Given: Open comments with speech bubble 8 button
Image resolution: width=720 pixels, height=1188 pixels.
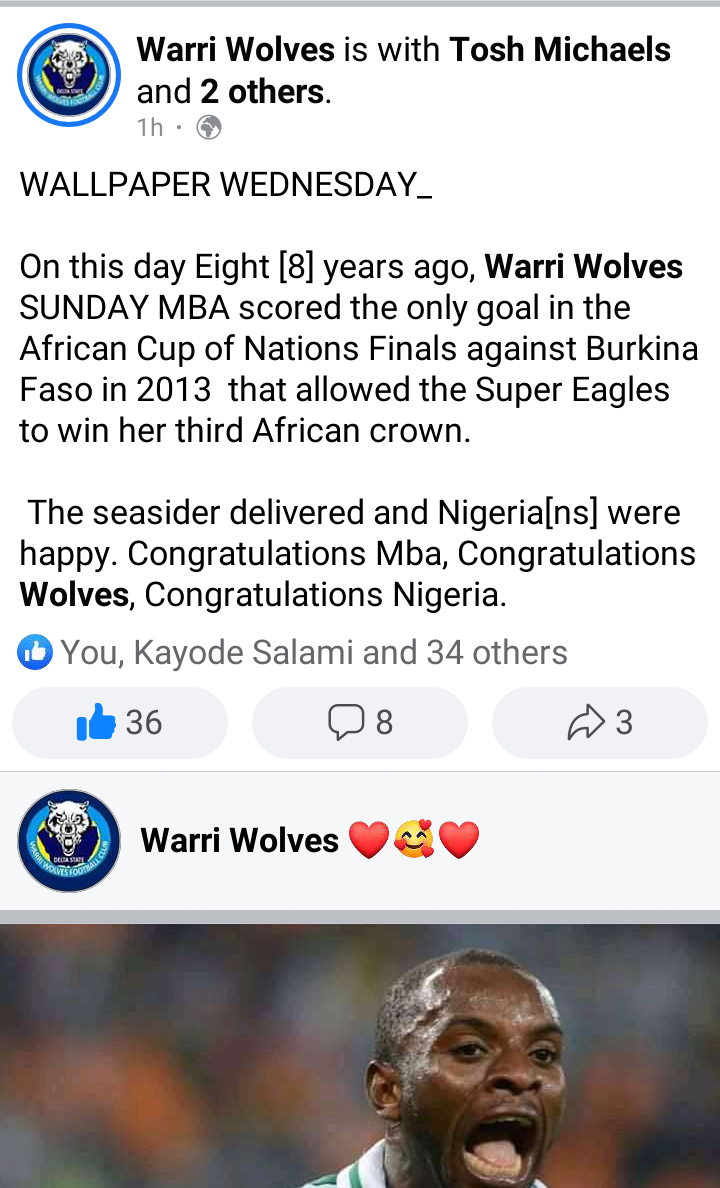Looking at the screenshot, I should click(x=360, y=723).
